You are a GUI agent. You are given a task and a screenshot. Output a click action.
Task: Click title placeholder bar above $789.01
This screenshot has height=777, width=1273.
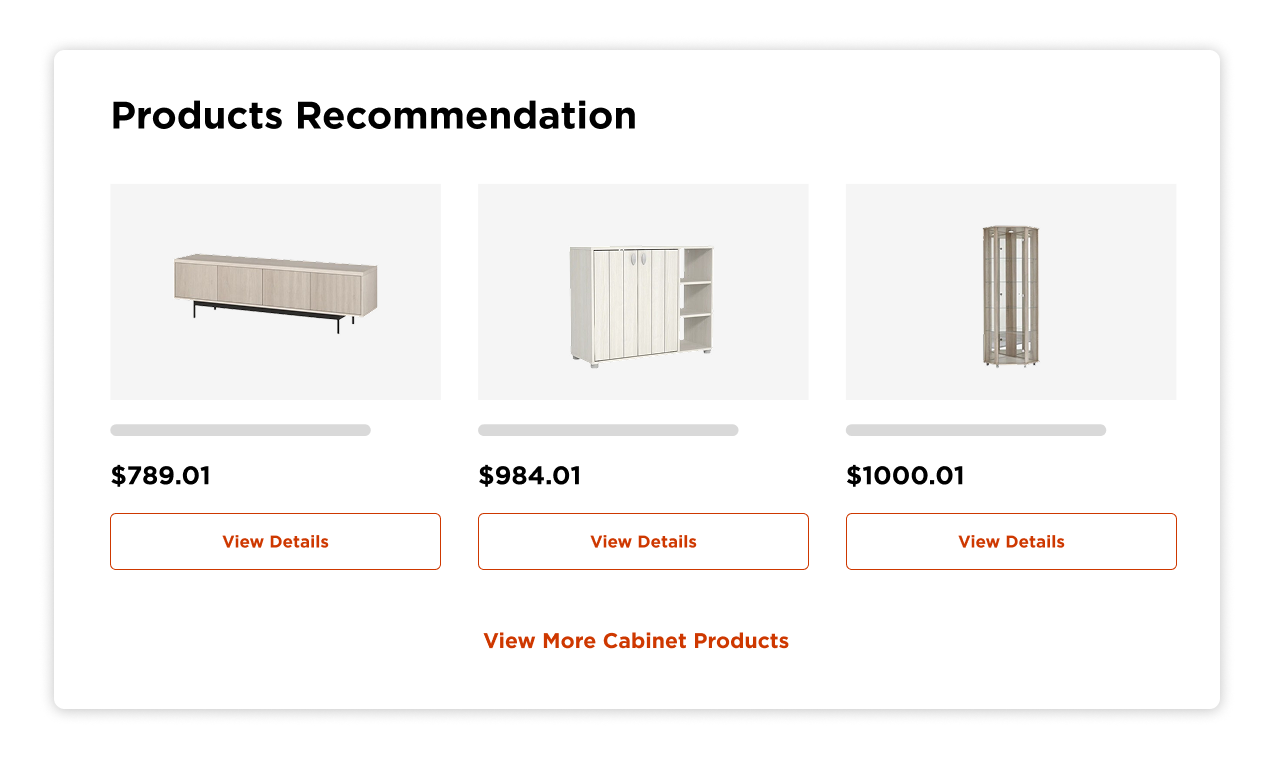240,430
